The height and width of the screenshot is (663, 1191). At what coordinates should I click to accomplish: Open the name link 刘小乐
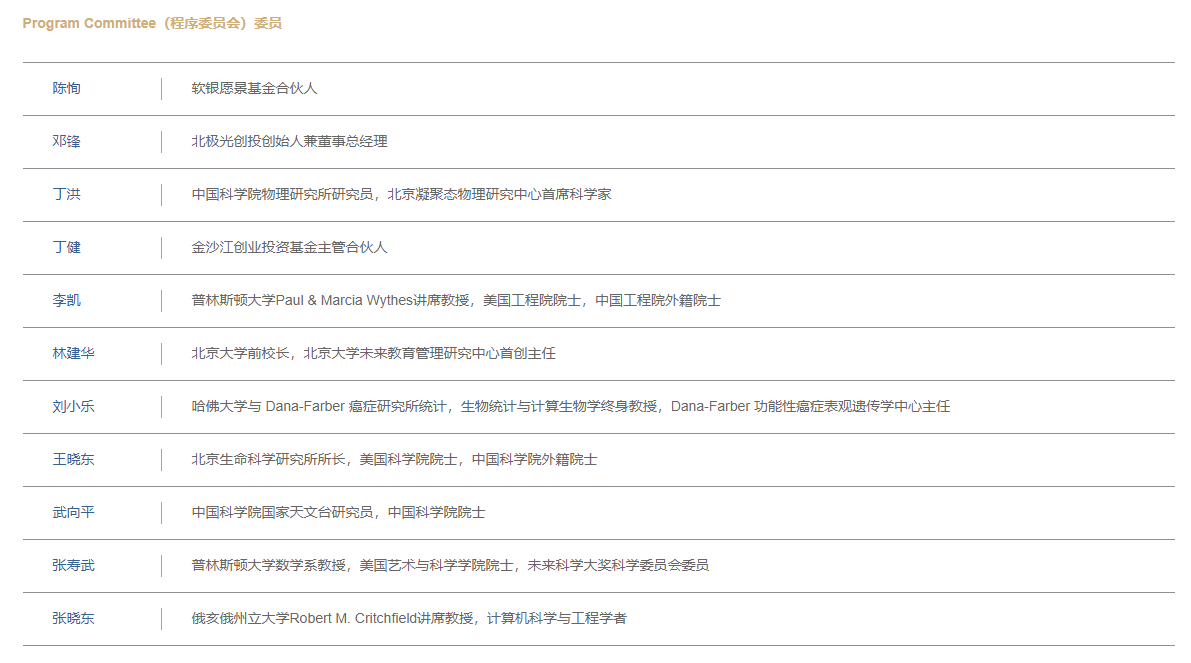73,406
